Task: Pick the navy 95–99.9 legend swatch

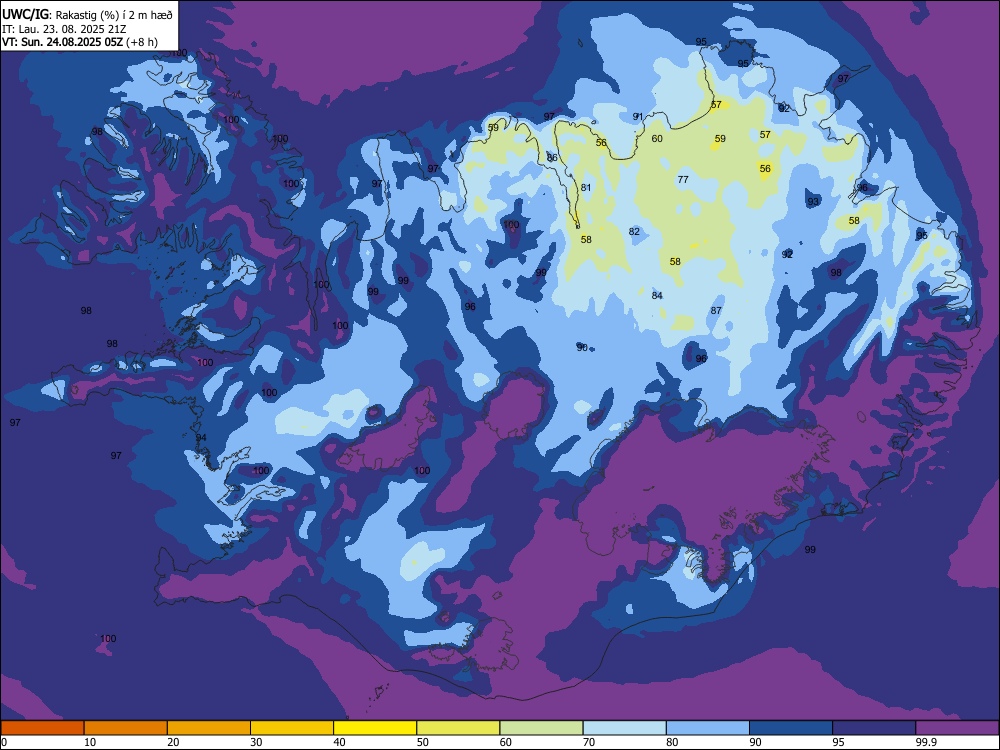Action: click(x=874, y=728)
